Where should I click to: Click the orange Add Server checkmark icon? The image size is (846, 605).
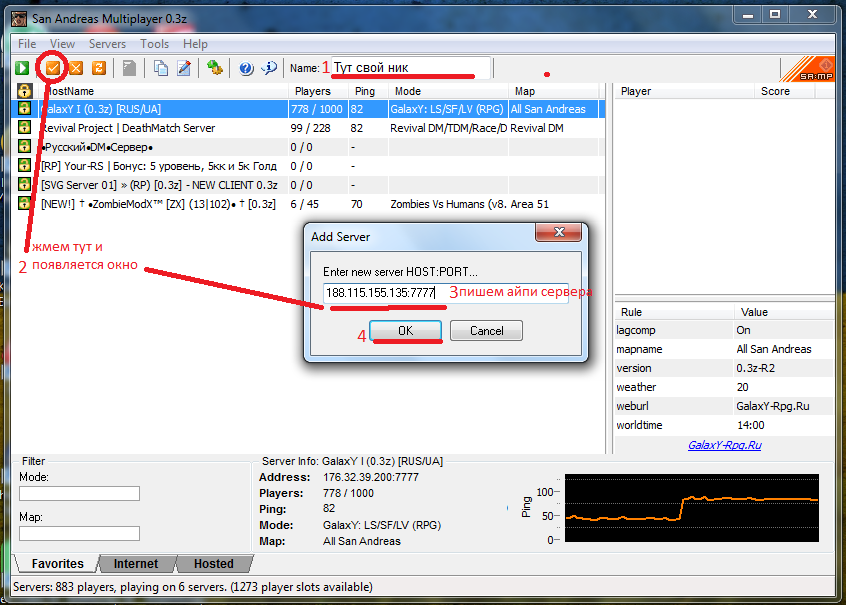(53, 67)
